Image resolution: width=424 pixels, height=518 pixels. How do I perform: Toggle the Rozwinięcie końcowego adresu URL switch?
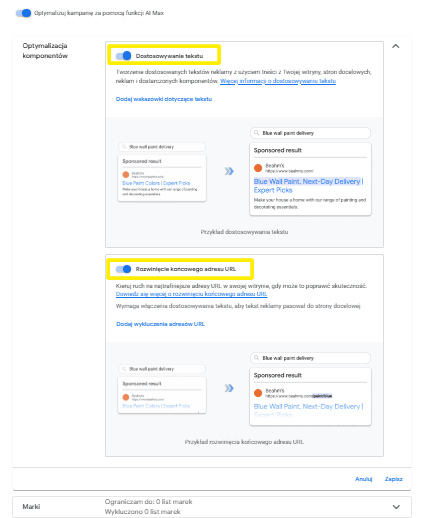[123, 269]
